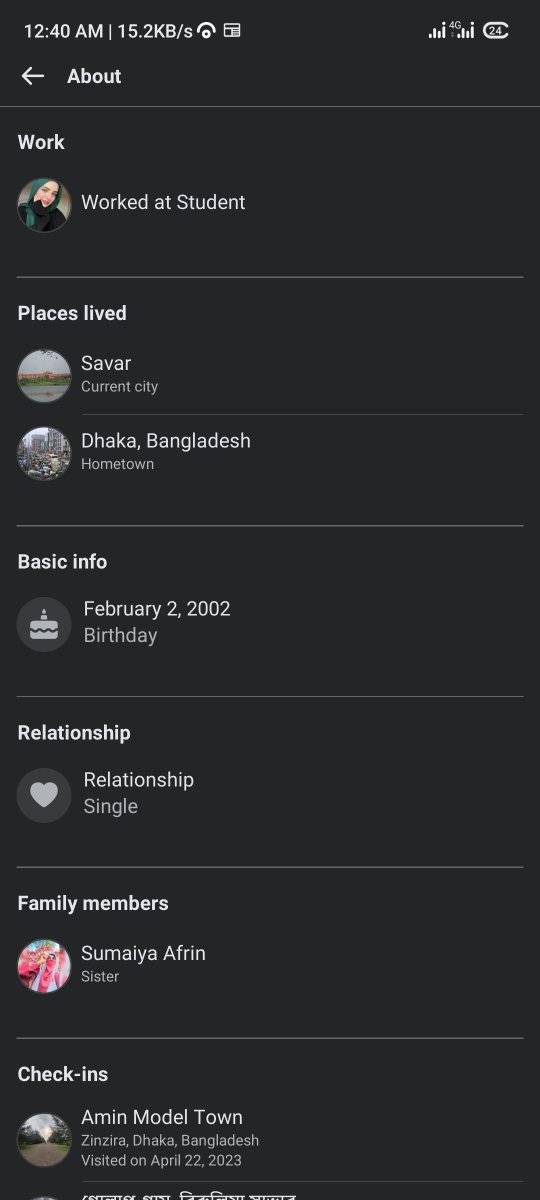Tap the battery indicator in status bar

point(496,31)
